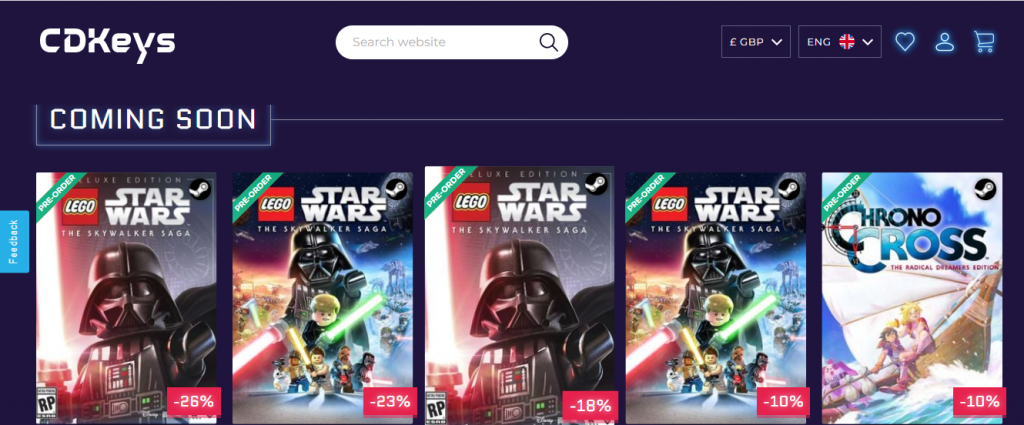1024x425 pixels.
Task: Click the -18% discount badge
Action: pos(587,405)
